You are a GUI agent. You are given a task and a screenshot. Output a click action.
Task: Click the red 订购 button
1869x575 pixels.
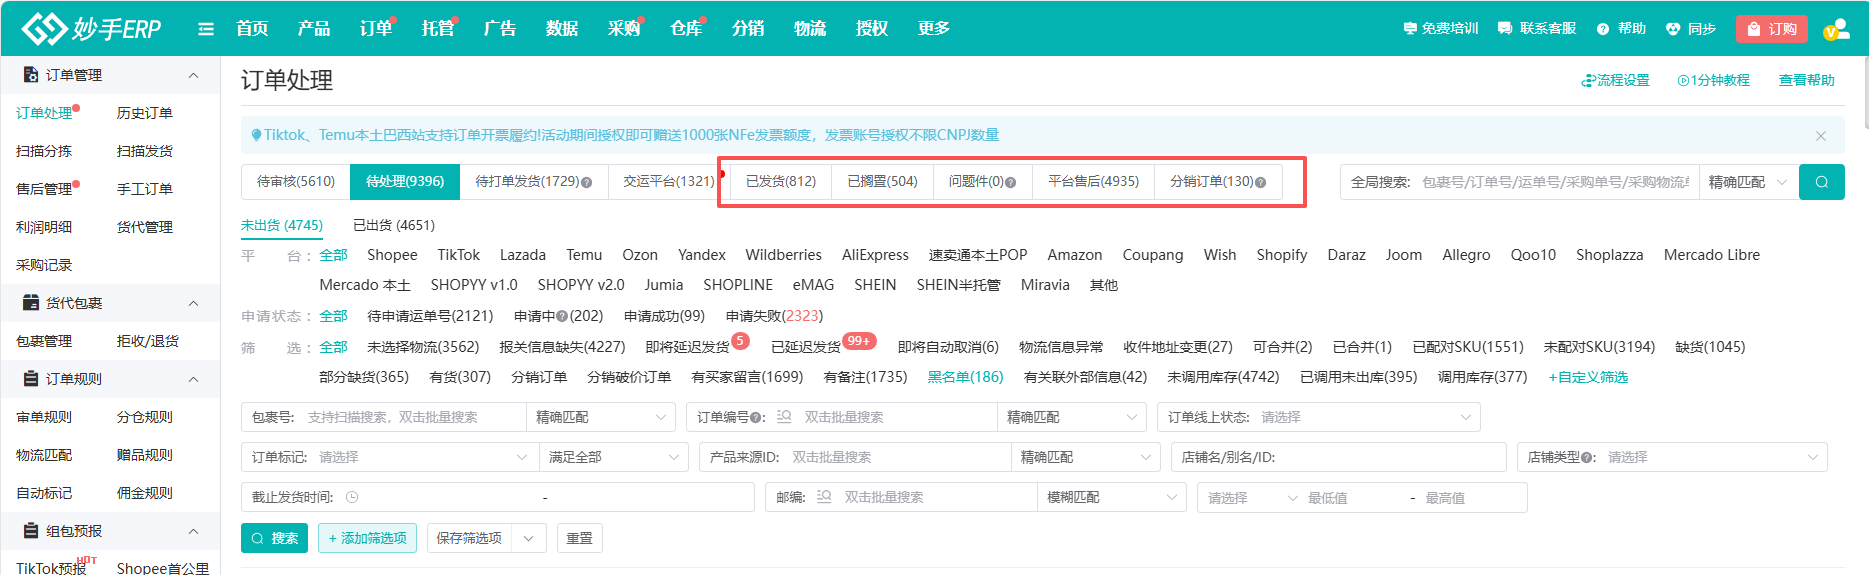[1772, 29]
